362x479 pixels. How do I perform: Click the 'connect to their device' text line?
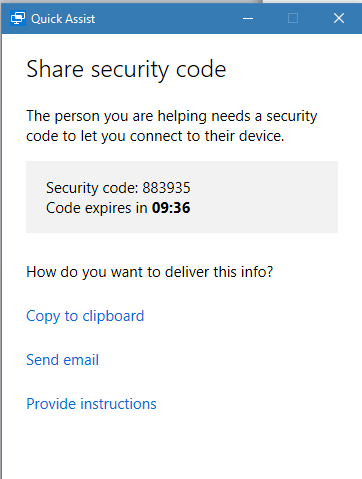pos(155,136)
